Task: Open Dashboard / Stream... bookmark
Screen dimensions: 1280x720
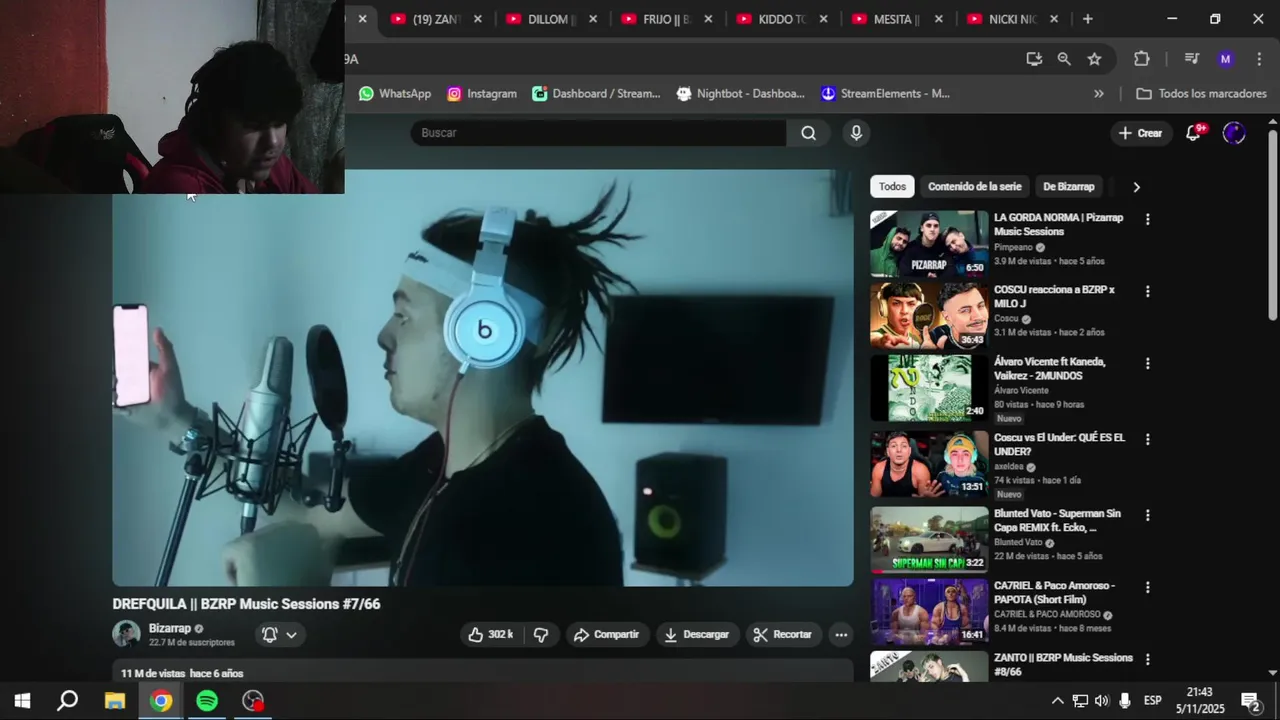Action: [x=596, y=94]
